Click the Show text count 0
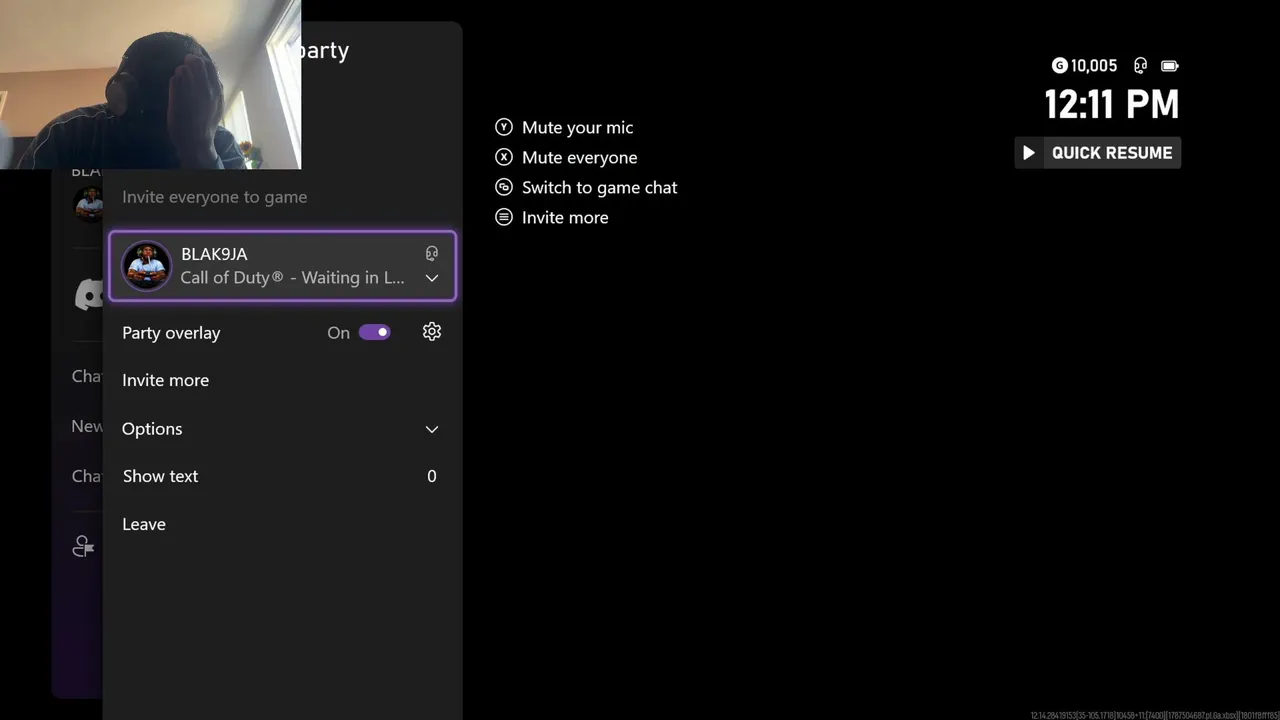Screen dimensions: 1280x720 point(432,476)
